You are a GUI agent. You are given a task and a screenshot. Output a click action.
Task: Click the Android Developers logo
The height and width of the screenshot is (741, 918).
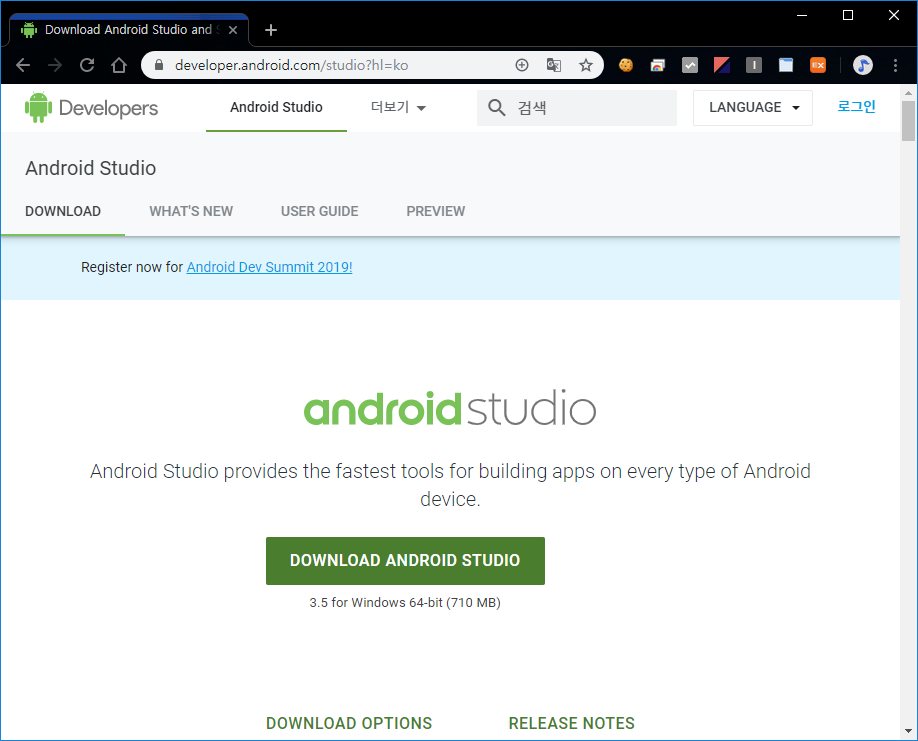91,108
